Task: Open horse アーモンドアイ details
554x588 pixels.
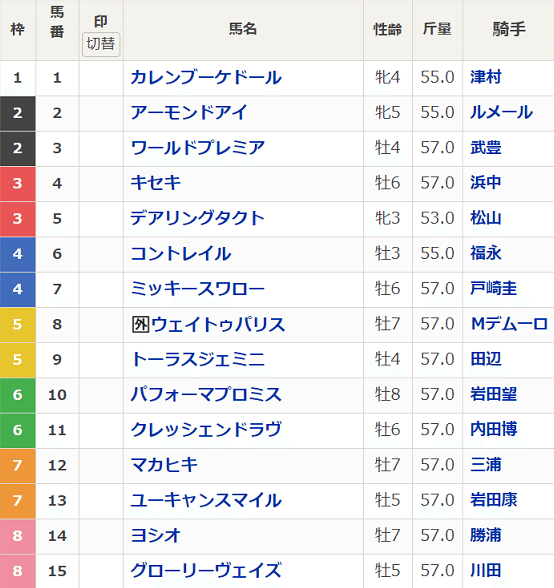Action: coord(189,112)
